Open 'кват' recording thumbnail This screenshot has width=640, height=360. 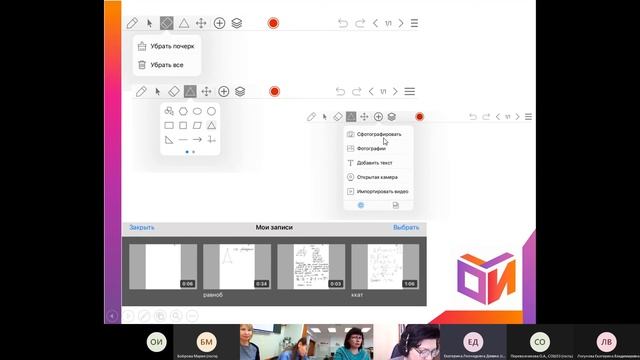[385, 267]
